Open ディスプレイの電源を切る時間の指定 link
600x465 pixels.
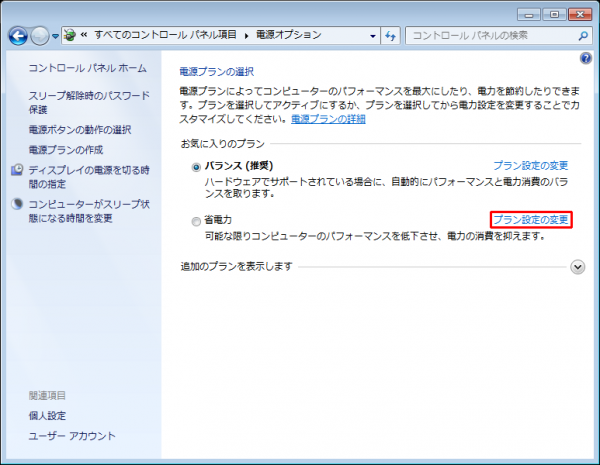89,177
